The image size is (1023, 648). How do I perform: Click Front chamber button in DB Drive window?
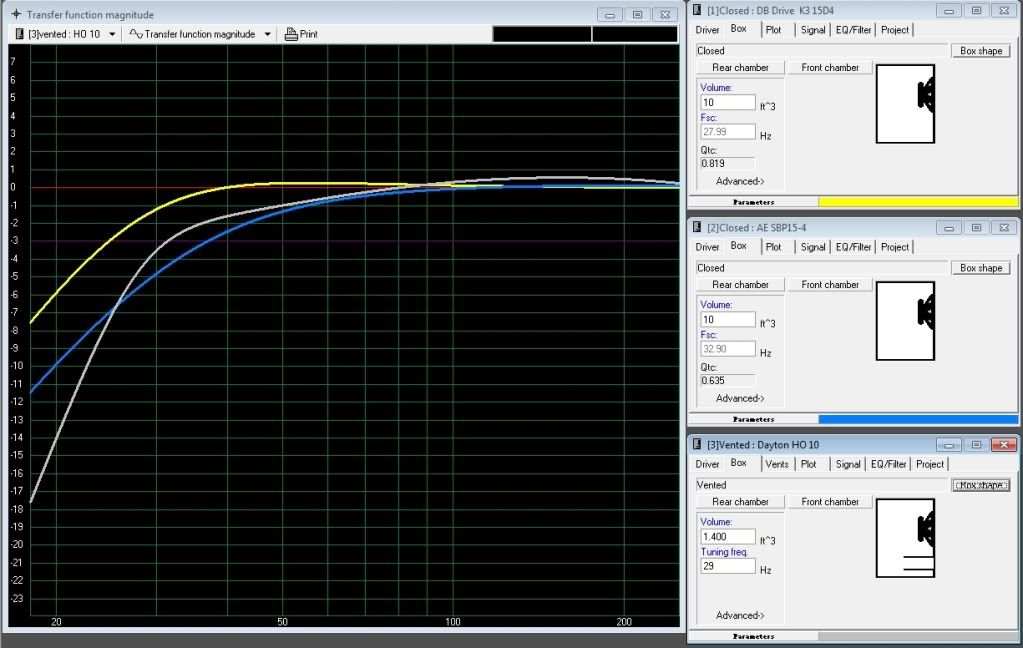[x=830, y=68]
